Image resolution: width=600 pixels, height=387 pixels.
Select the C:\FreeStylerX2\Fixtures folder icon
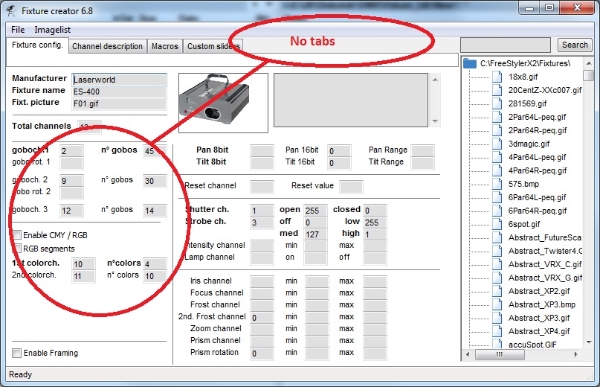click(470, 63)
